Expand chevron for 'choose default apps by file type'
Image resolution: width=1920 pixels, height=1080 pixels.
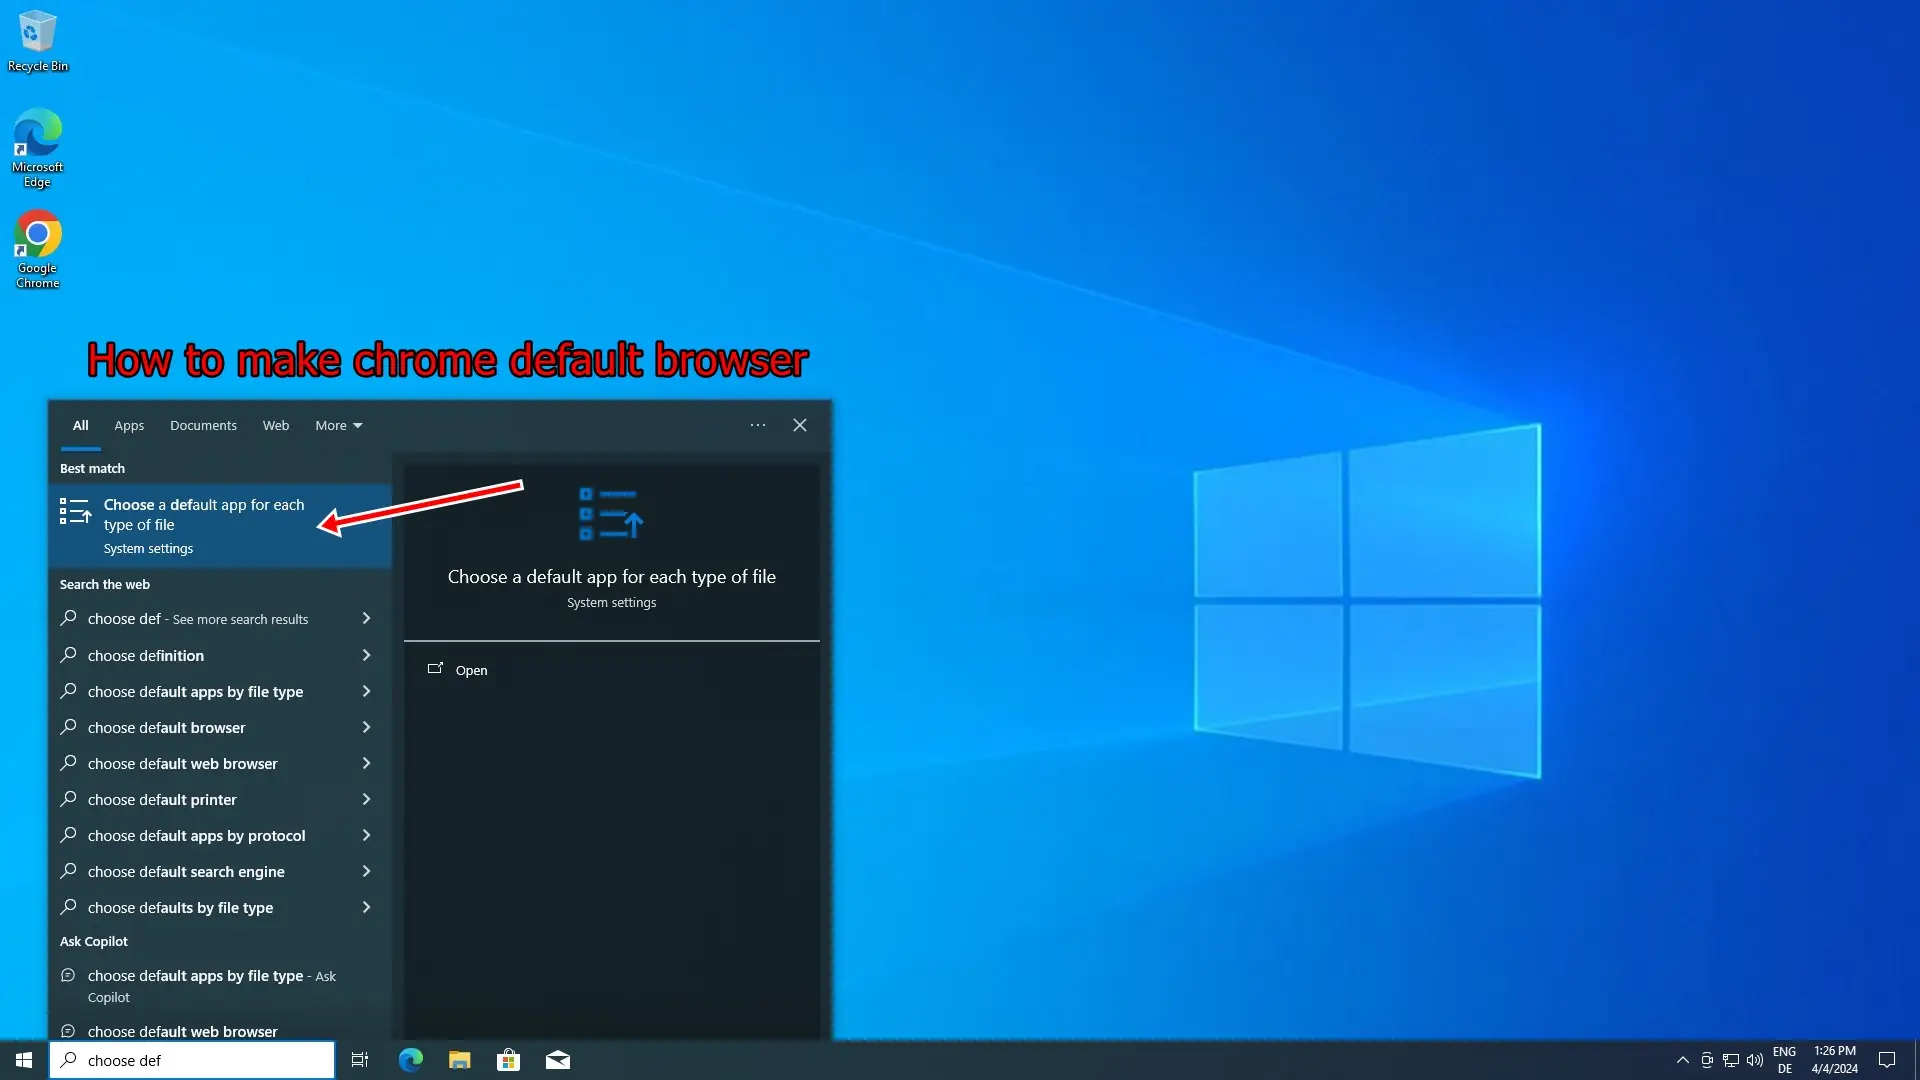point(366,692)
